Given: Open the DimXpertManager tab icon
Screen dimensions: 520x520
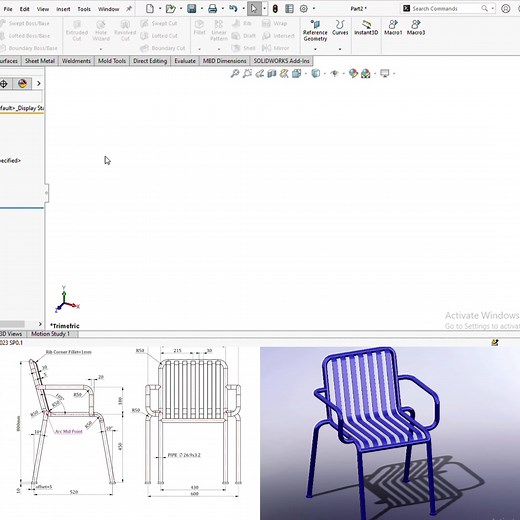Looking at the screenshot, I should tap(4, 83).
